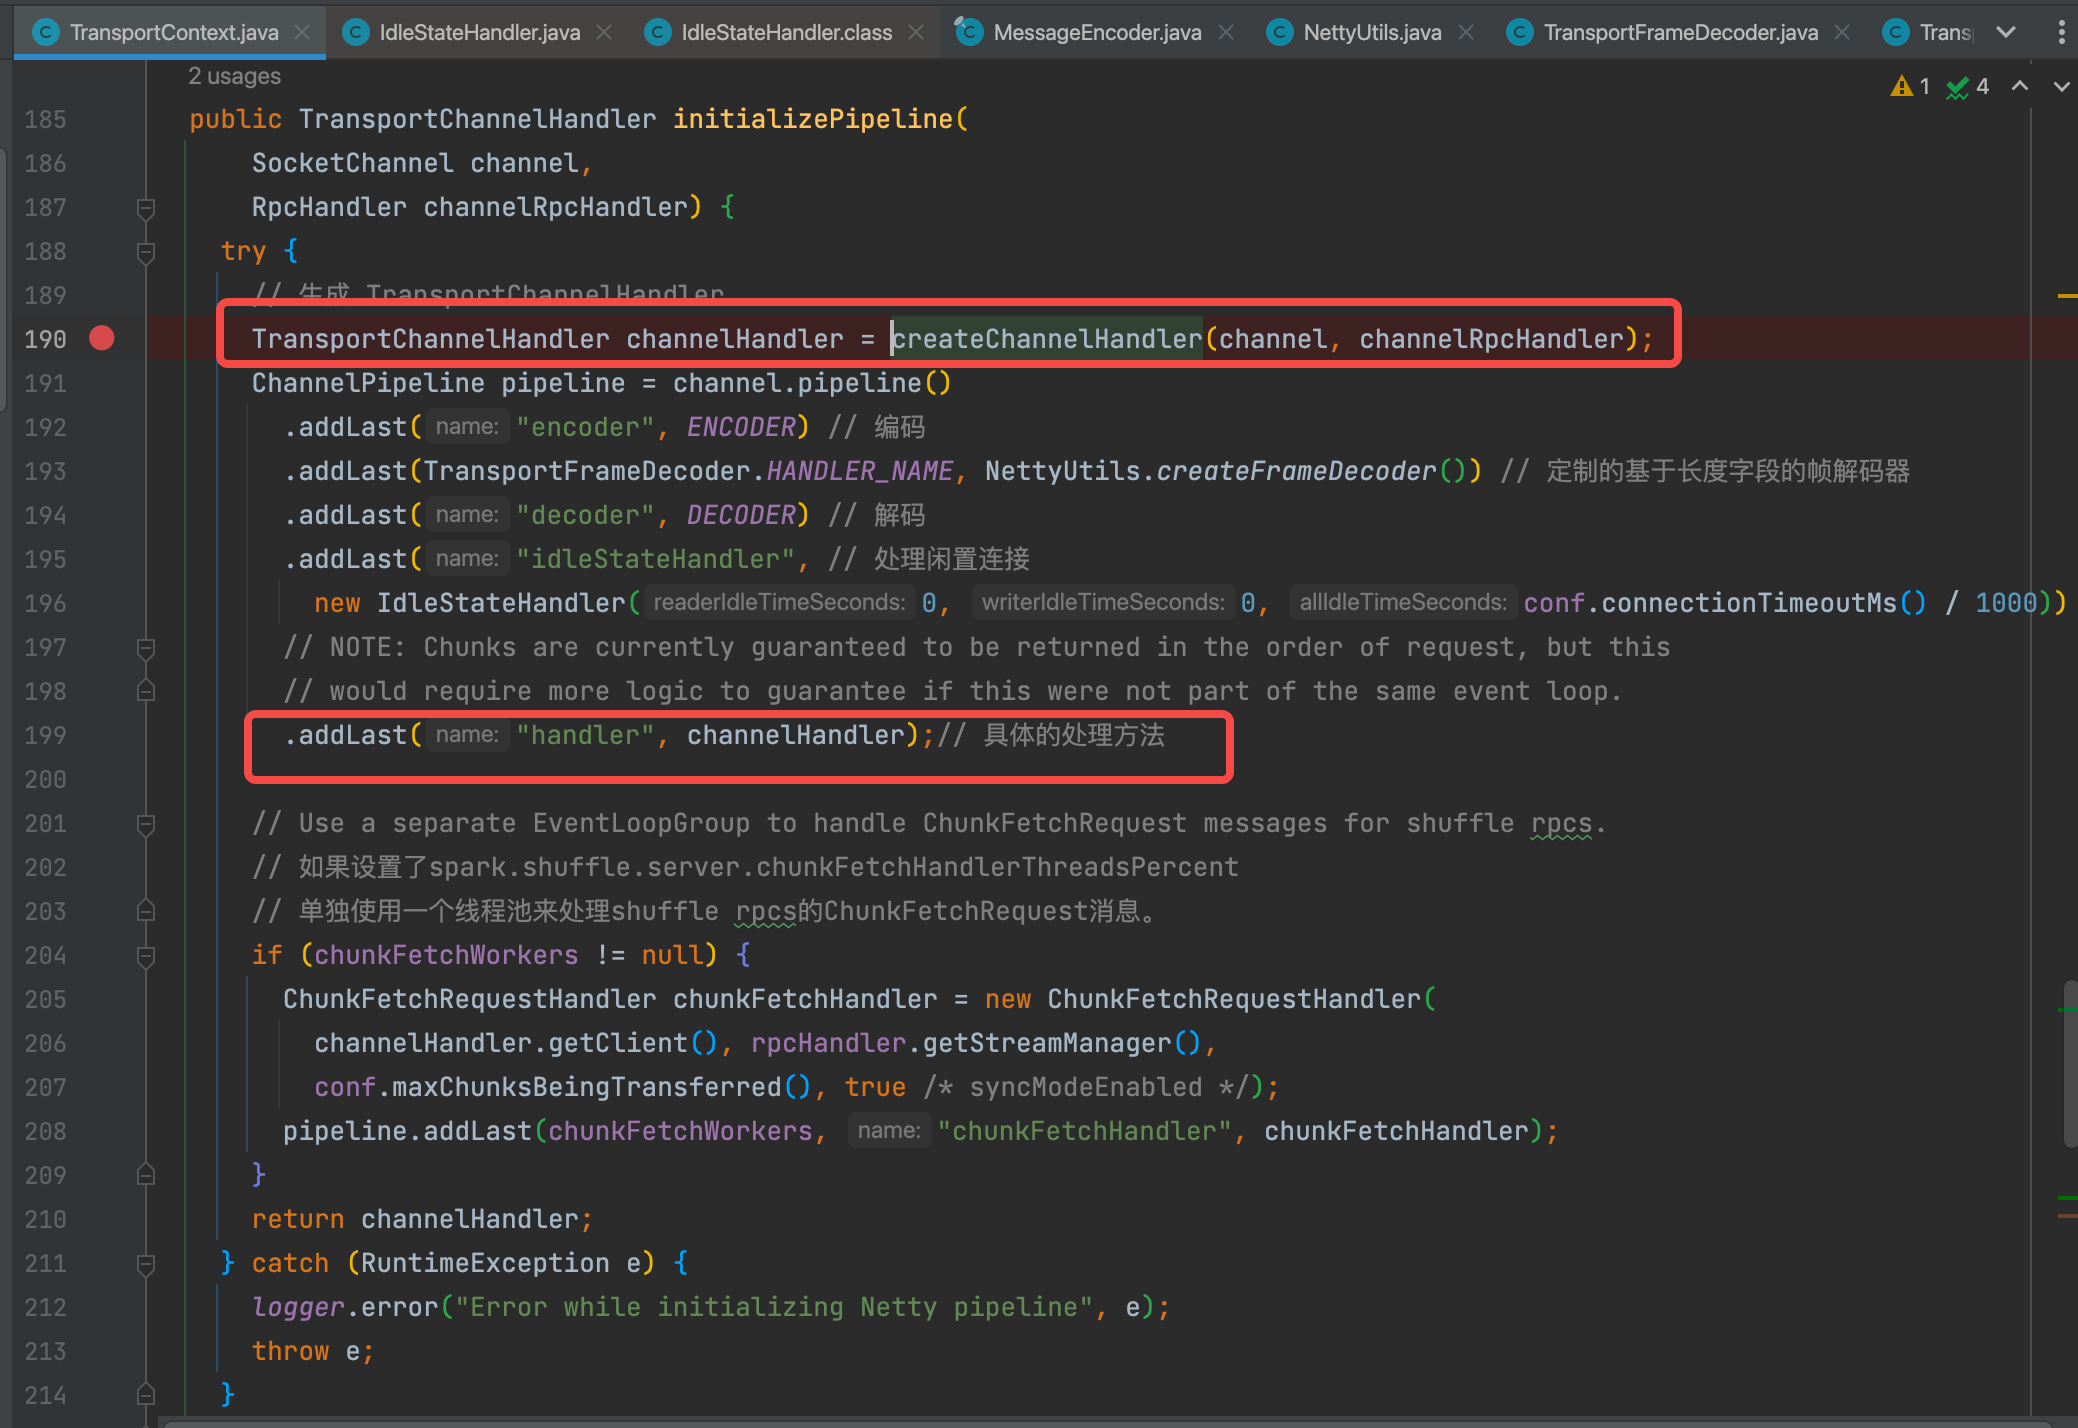Click line number 185 in the gutter
This screenshot has height=1428, width=2078.
(x=46, y=119)
